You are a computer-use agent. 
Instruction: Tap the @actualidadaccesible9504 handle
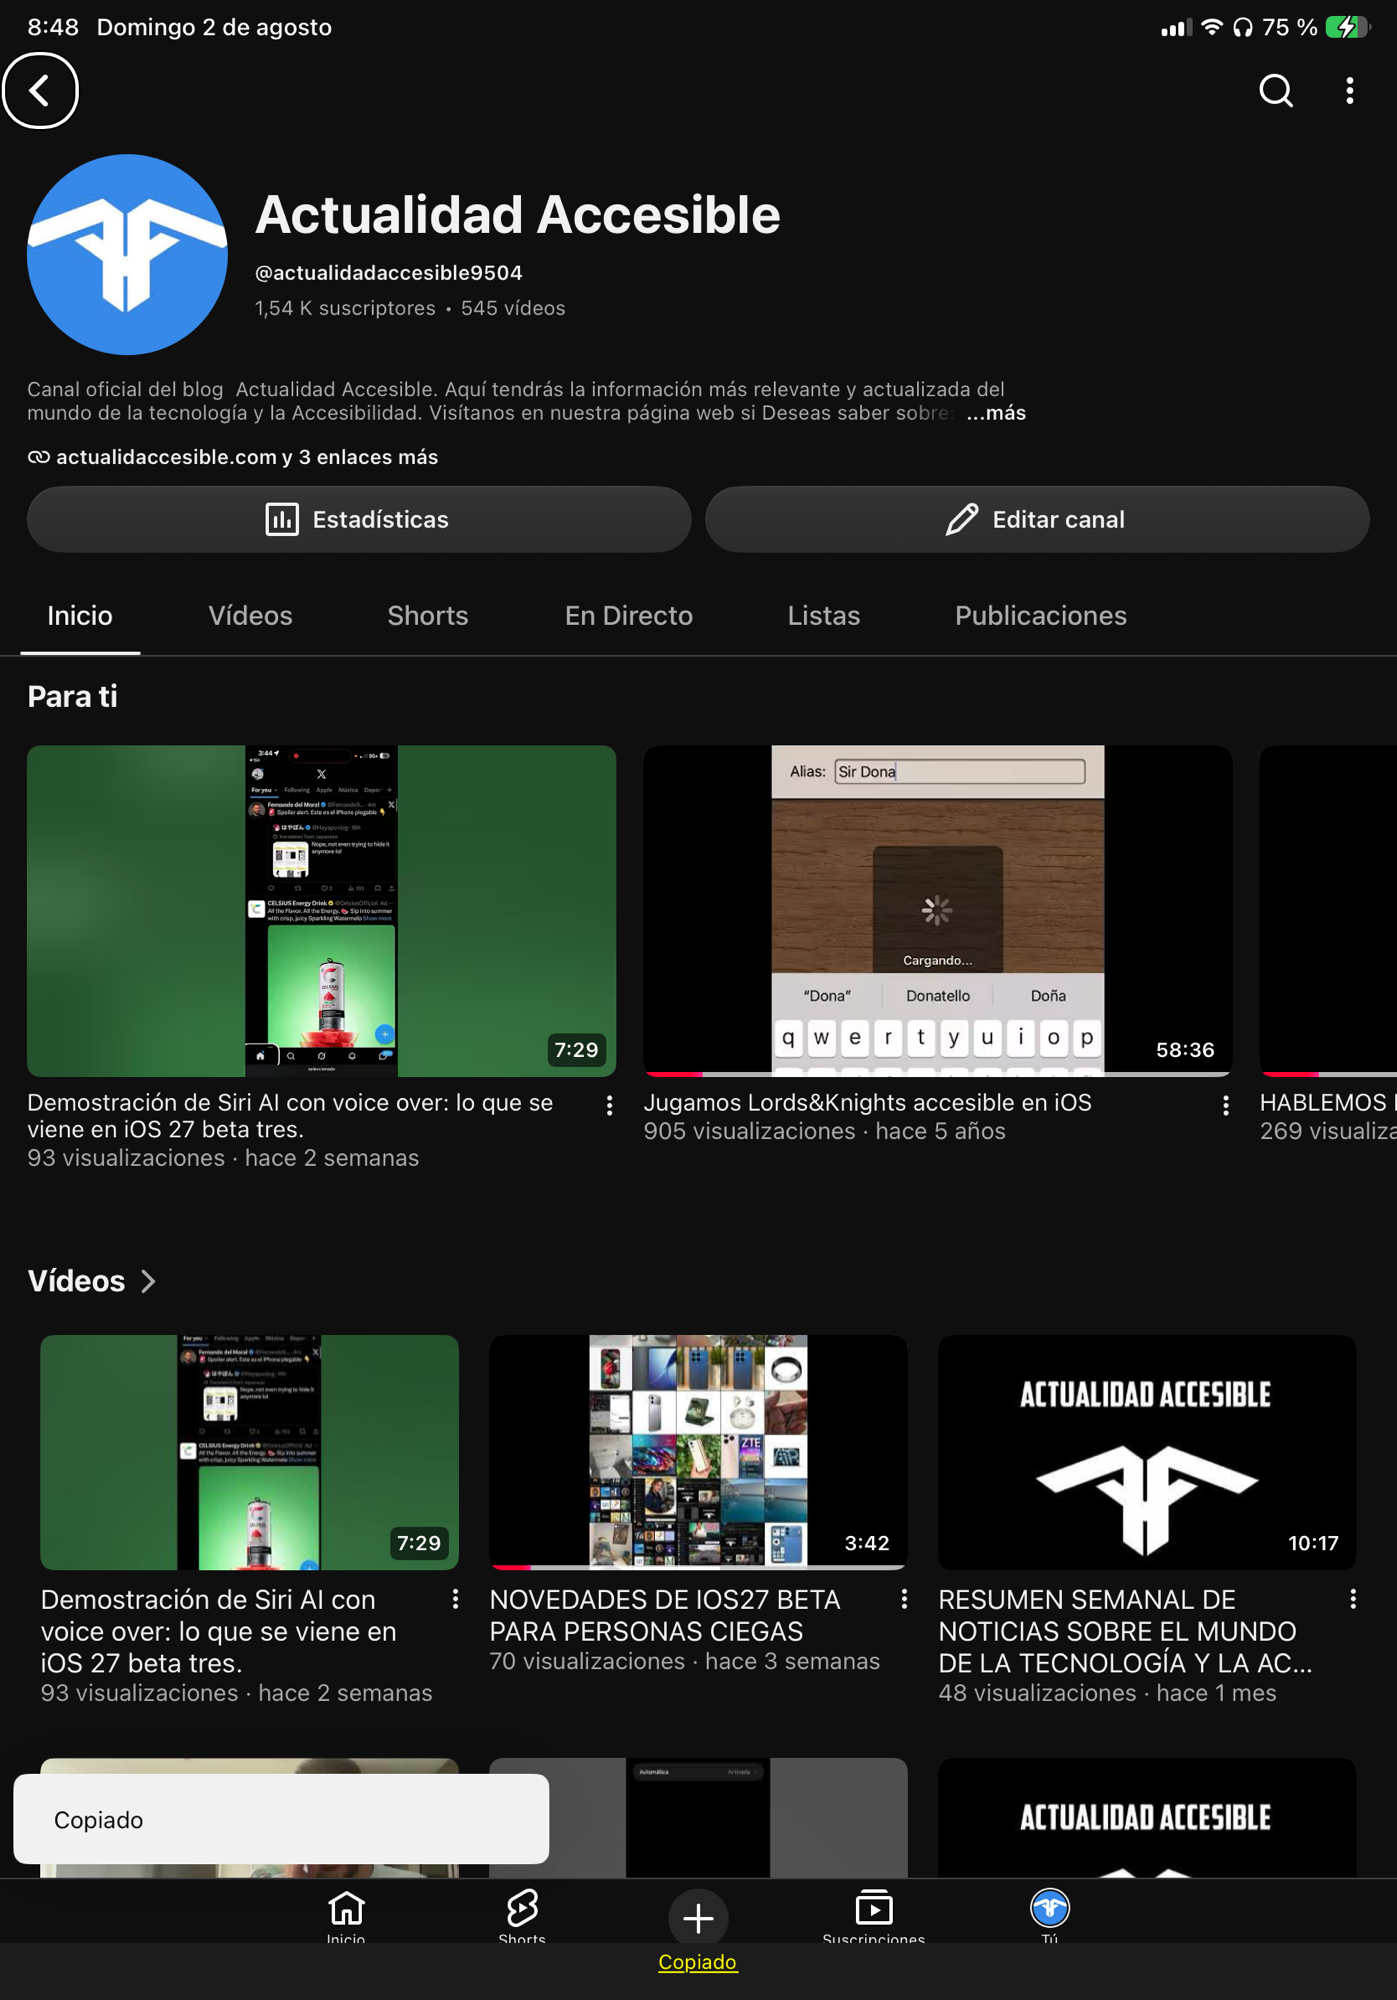389,273
